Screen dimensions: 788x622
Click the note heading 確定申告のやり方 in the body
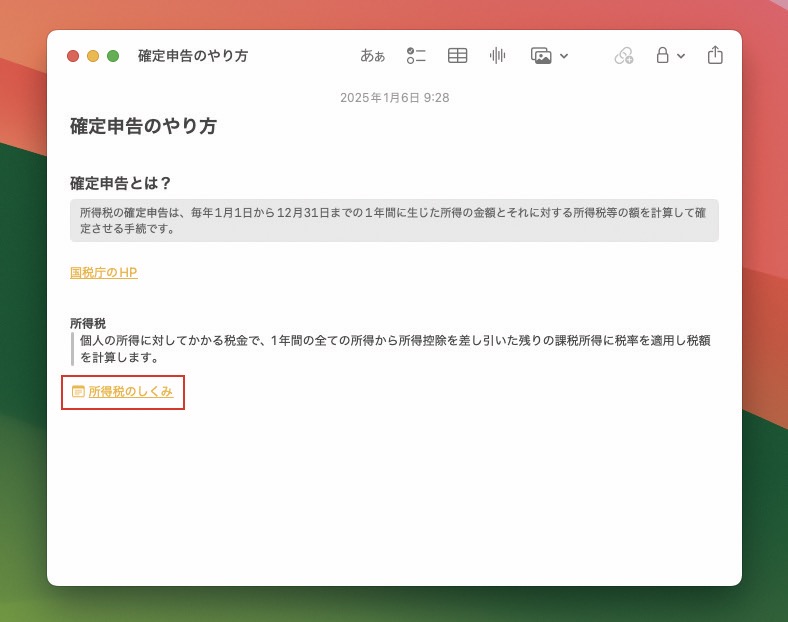coord(143,126)
